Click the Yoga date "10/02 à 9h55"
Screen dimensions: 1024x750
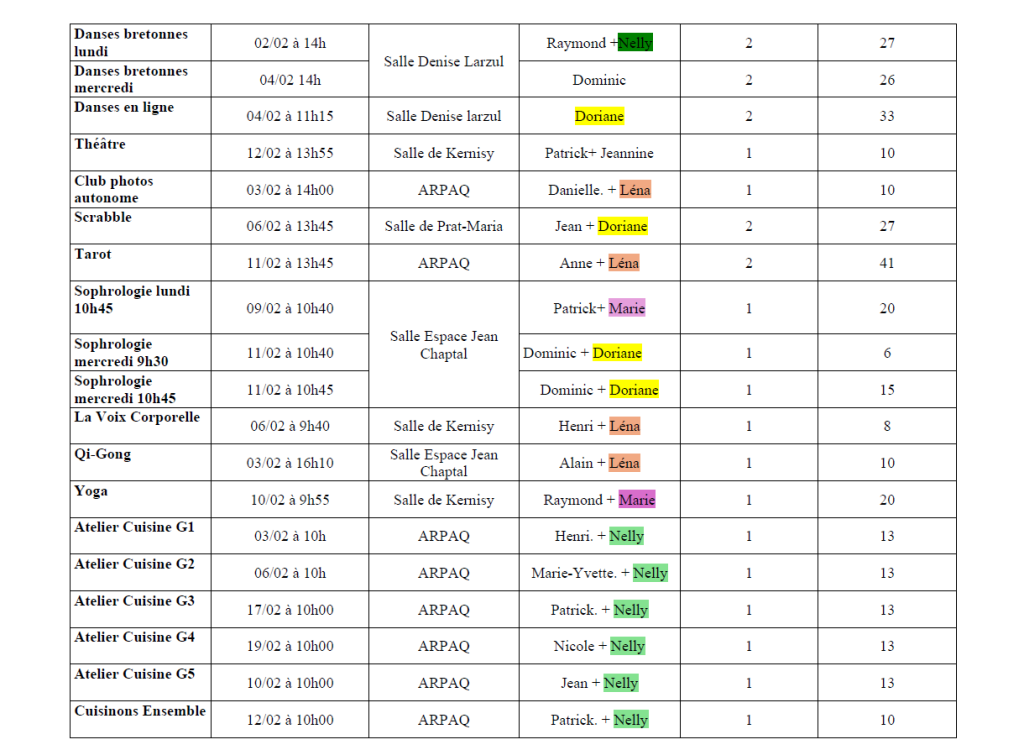(290, 500)
